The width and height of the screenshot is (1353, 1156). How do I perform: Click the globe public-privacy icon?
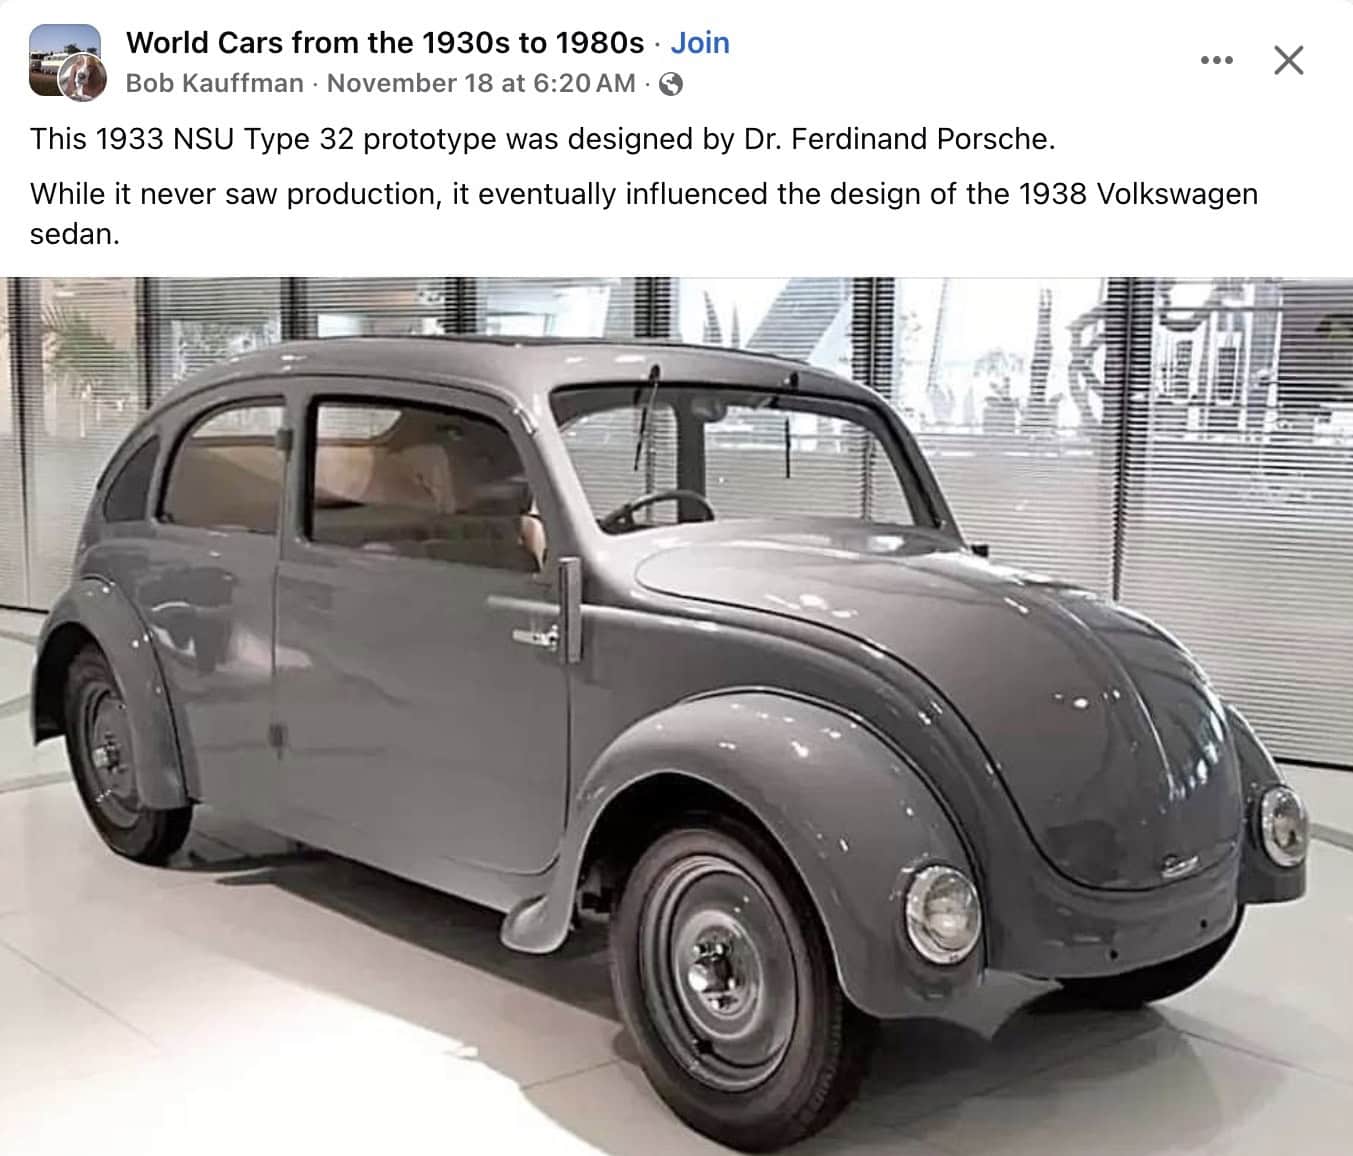coord(672,84)
